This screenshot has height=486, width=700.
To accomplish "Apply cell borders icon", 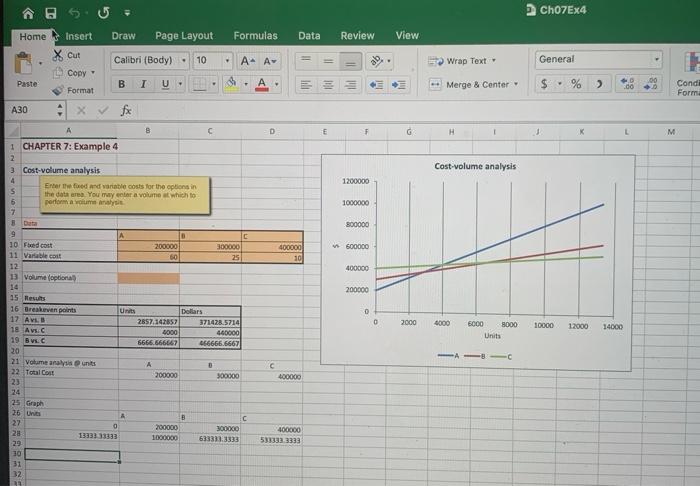I will 199,84.
